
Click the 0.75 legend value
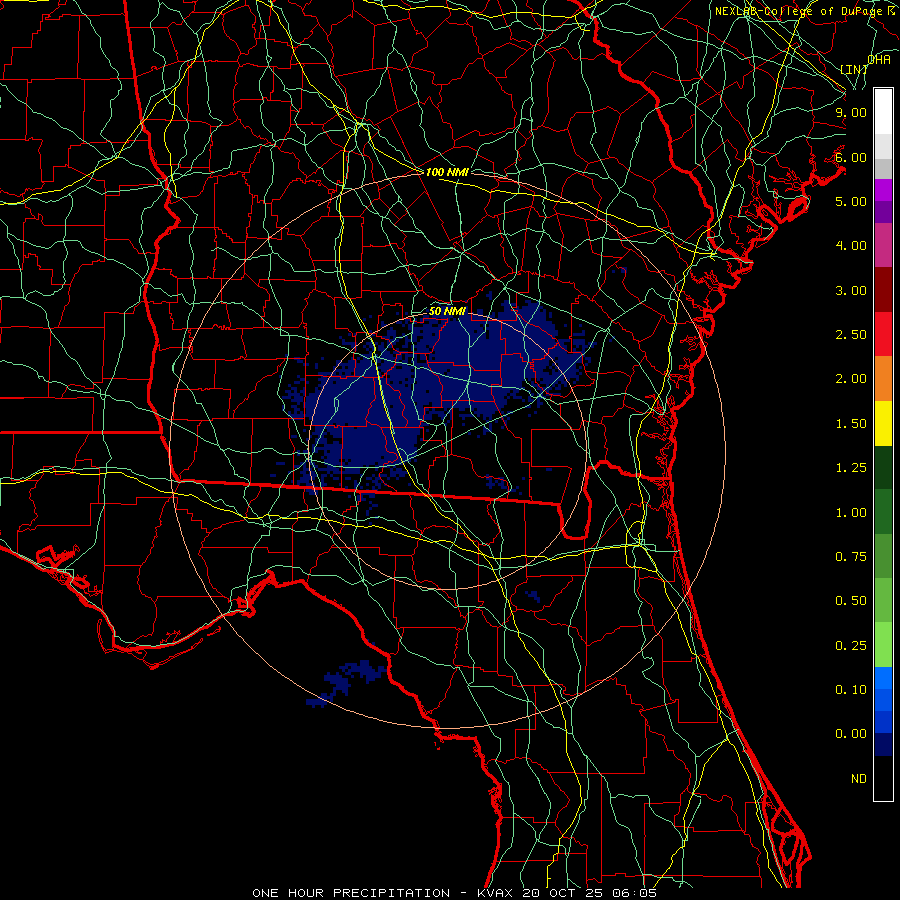[851, 557]
